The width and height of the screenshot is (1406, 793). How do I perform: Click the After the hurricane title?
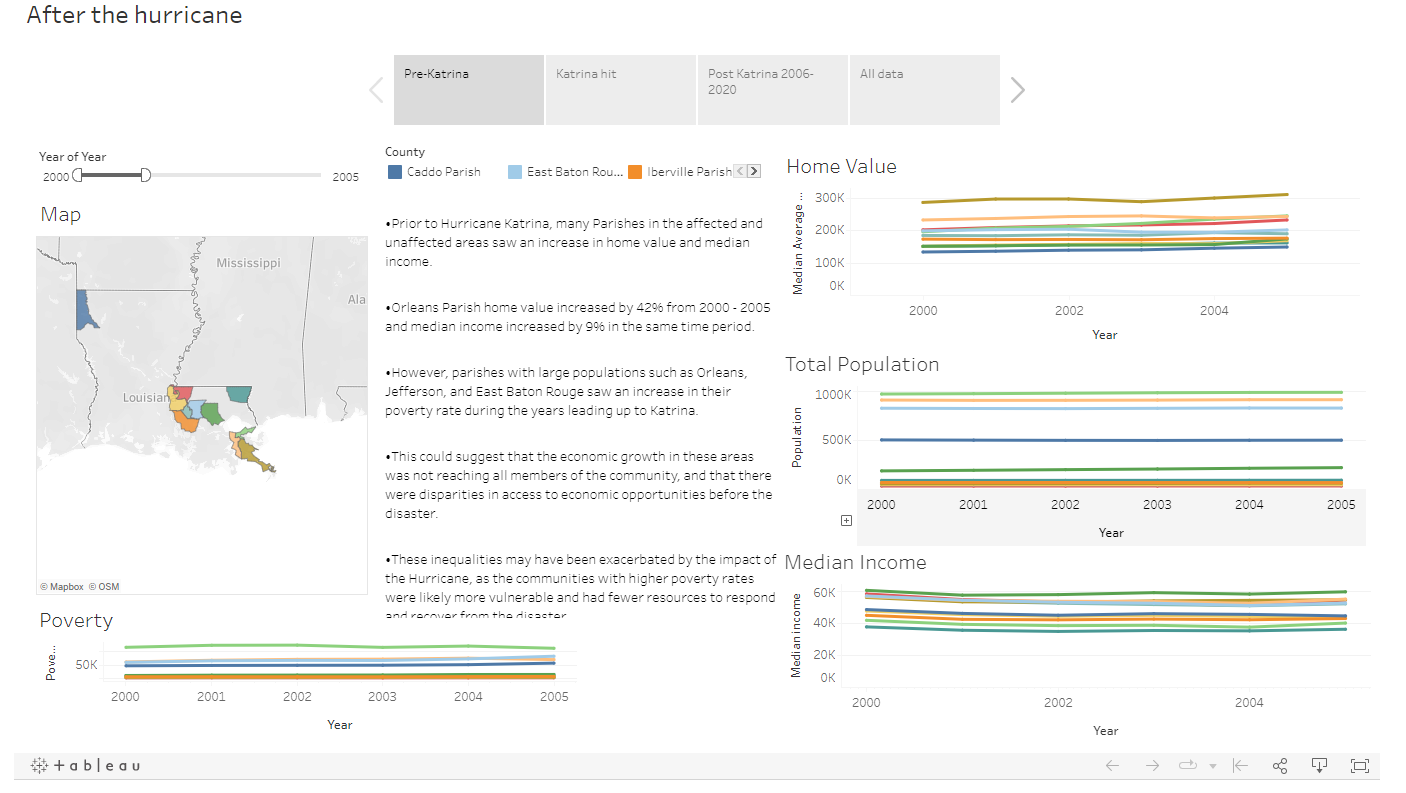(x=134, y=15)
